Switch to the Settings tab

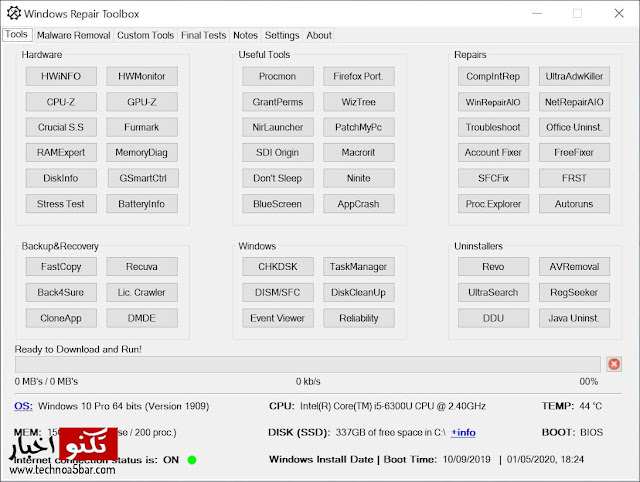click(282, 36)
